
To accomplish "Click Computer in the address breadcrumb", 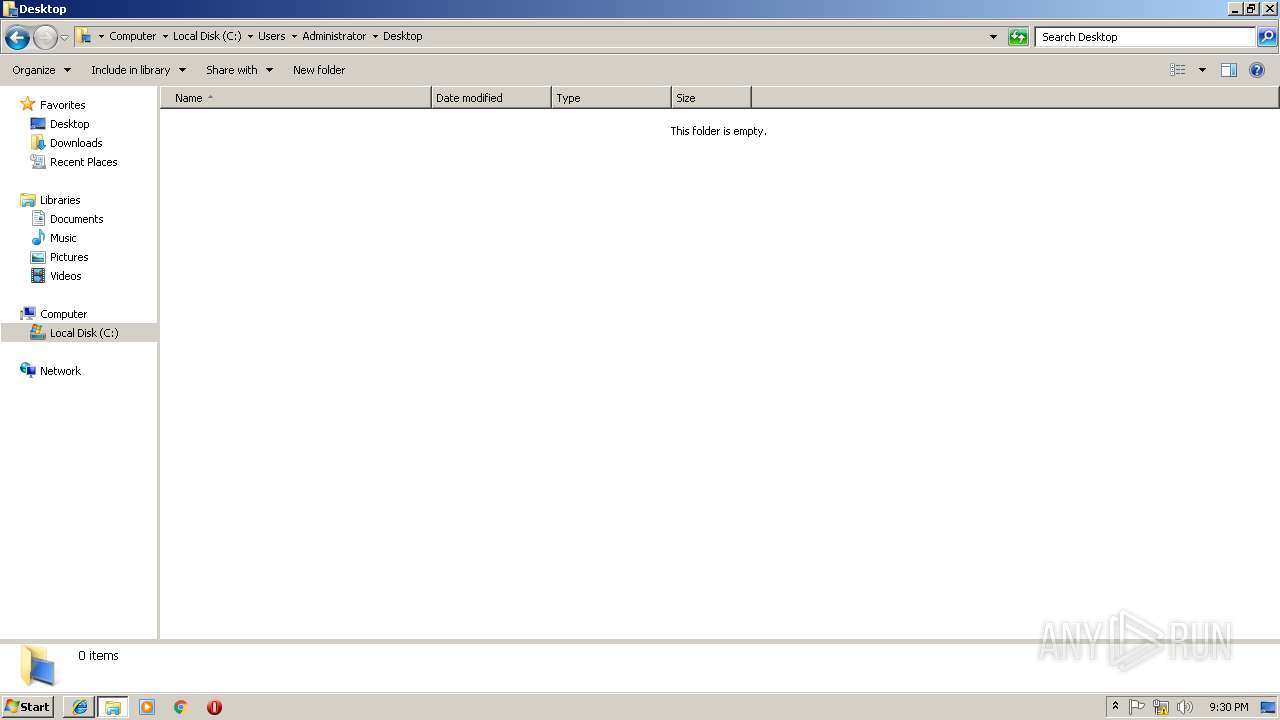I will point(133,36).
